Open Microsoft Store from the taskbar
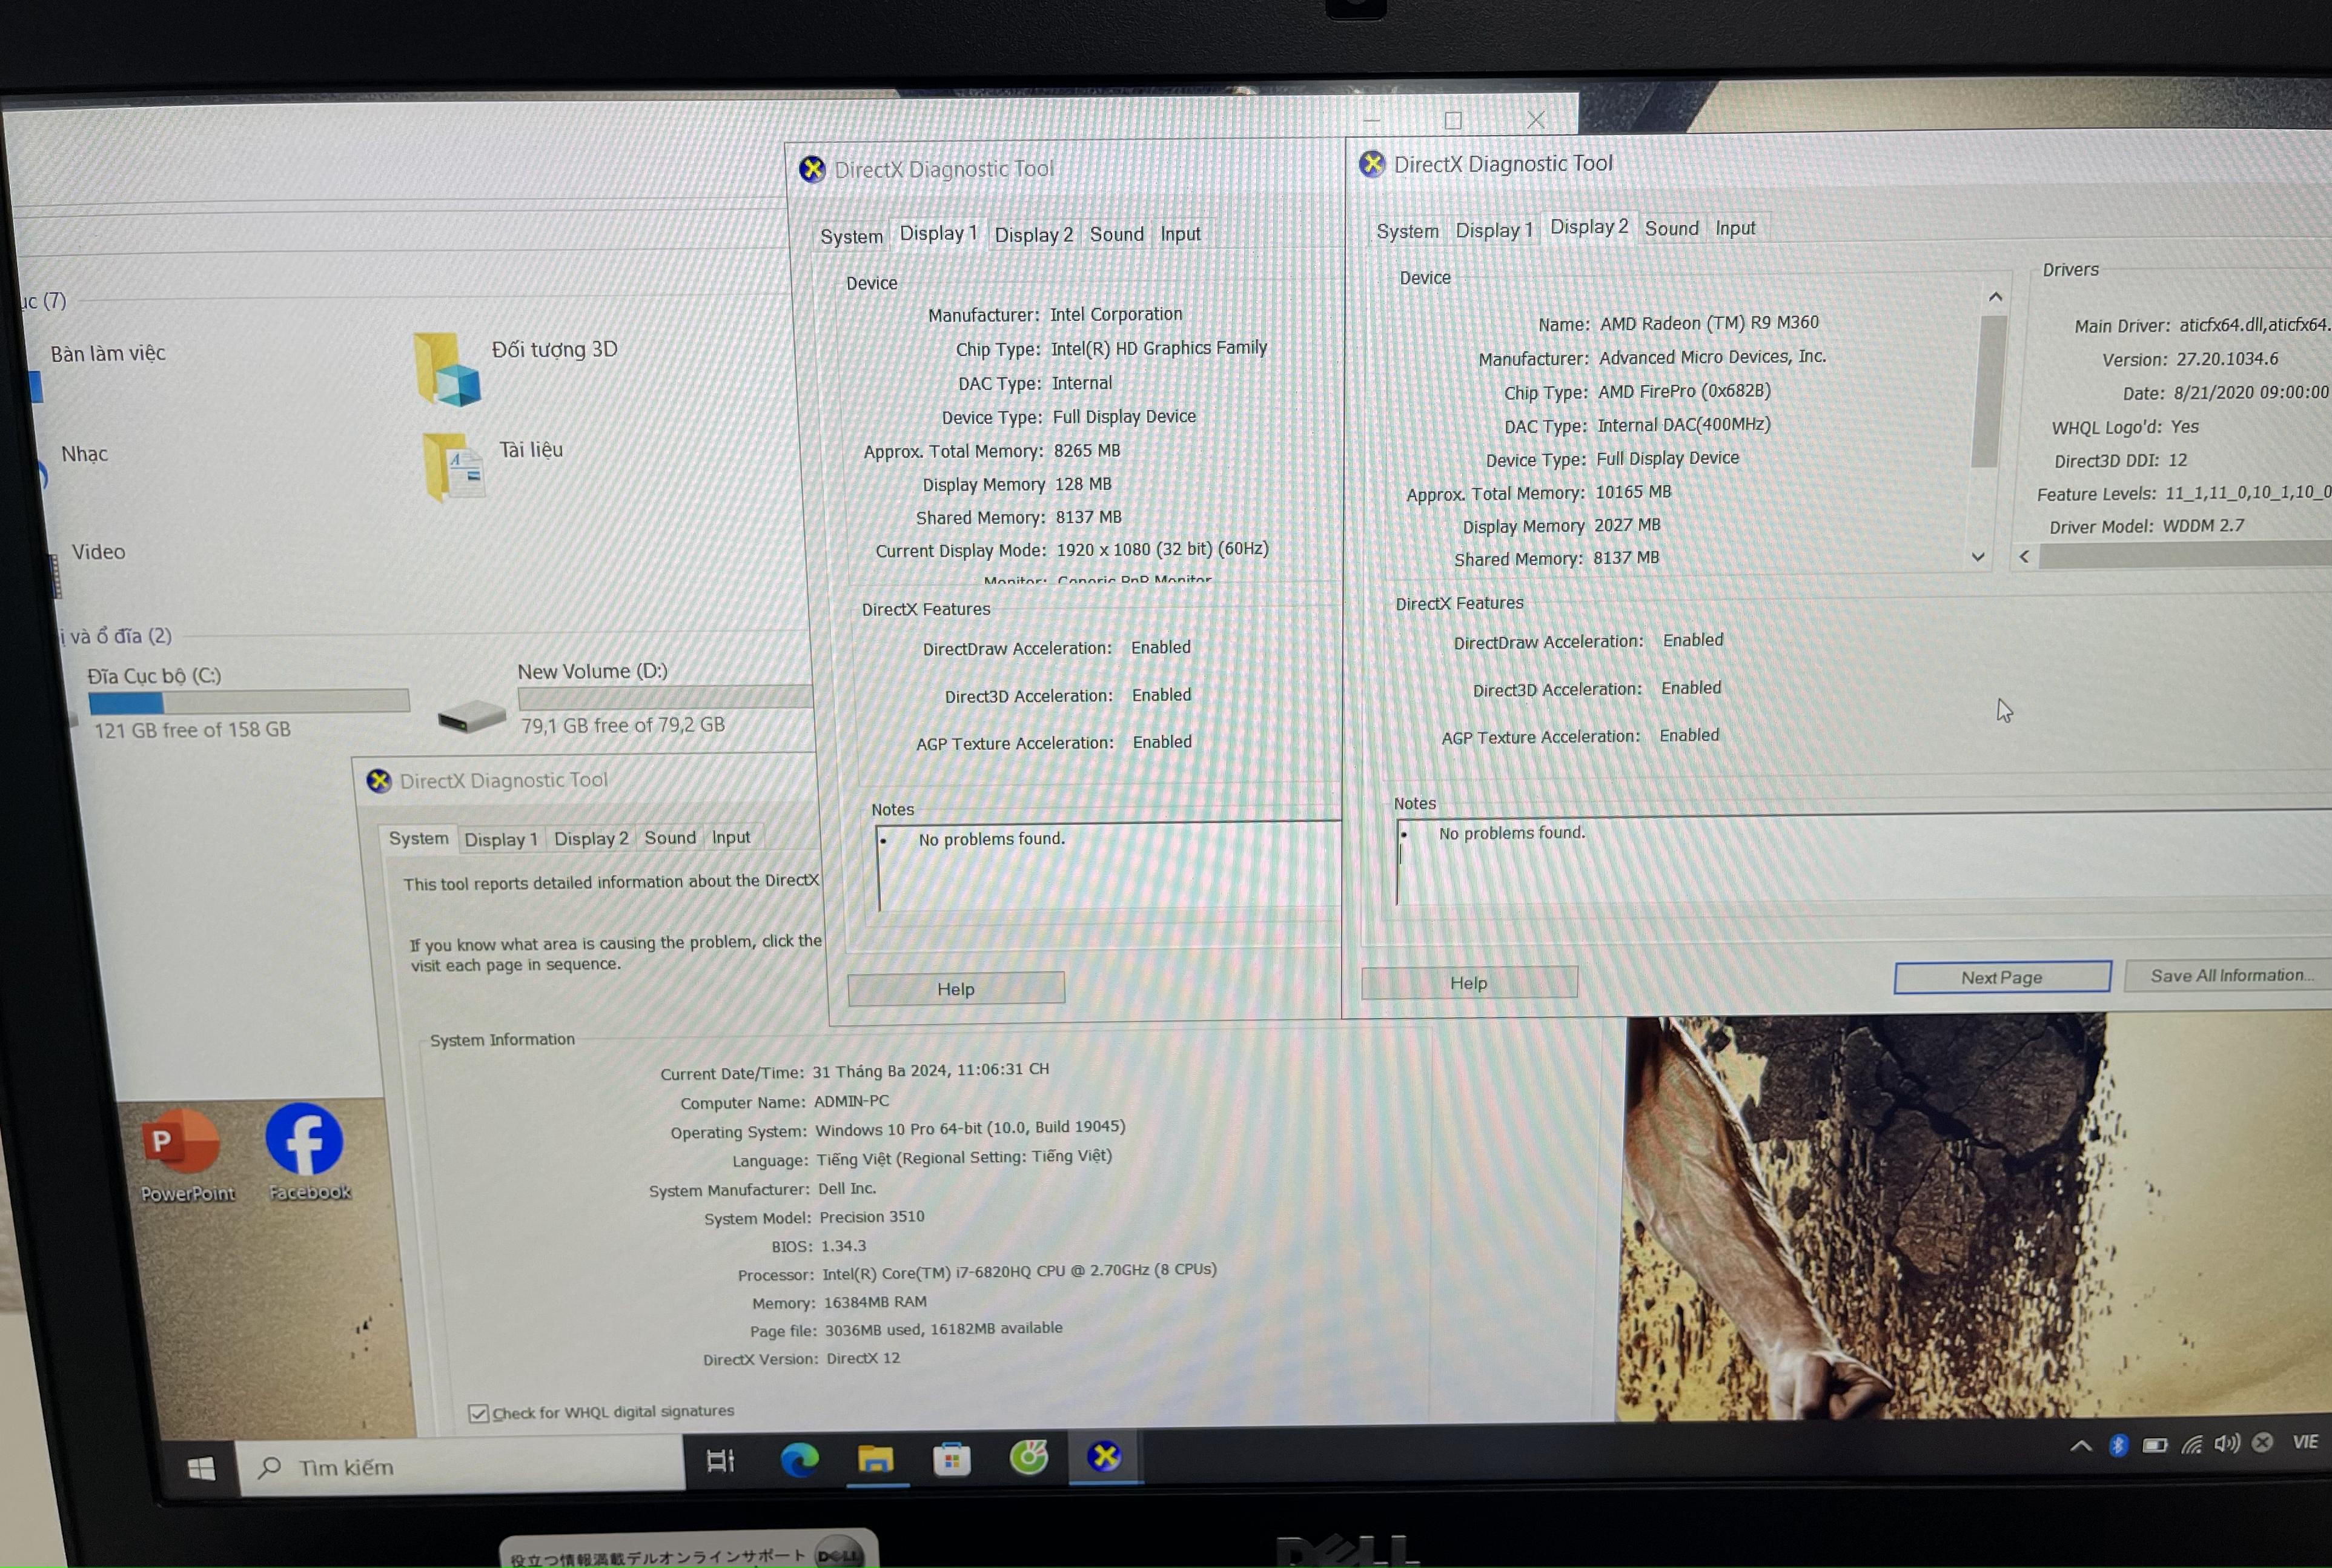Image resolution: width=2332 pixels, height=1568 pixels. tap(951, 1459)
